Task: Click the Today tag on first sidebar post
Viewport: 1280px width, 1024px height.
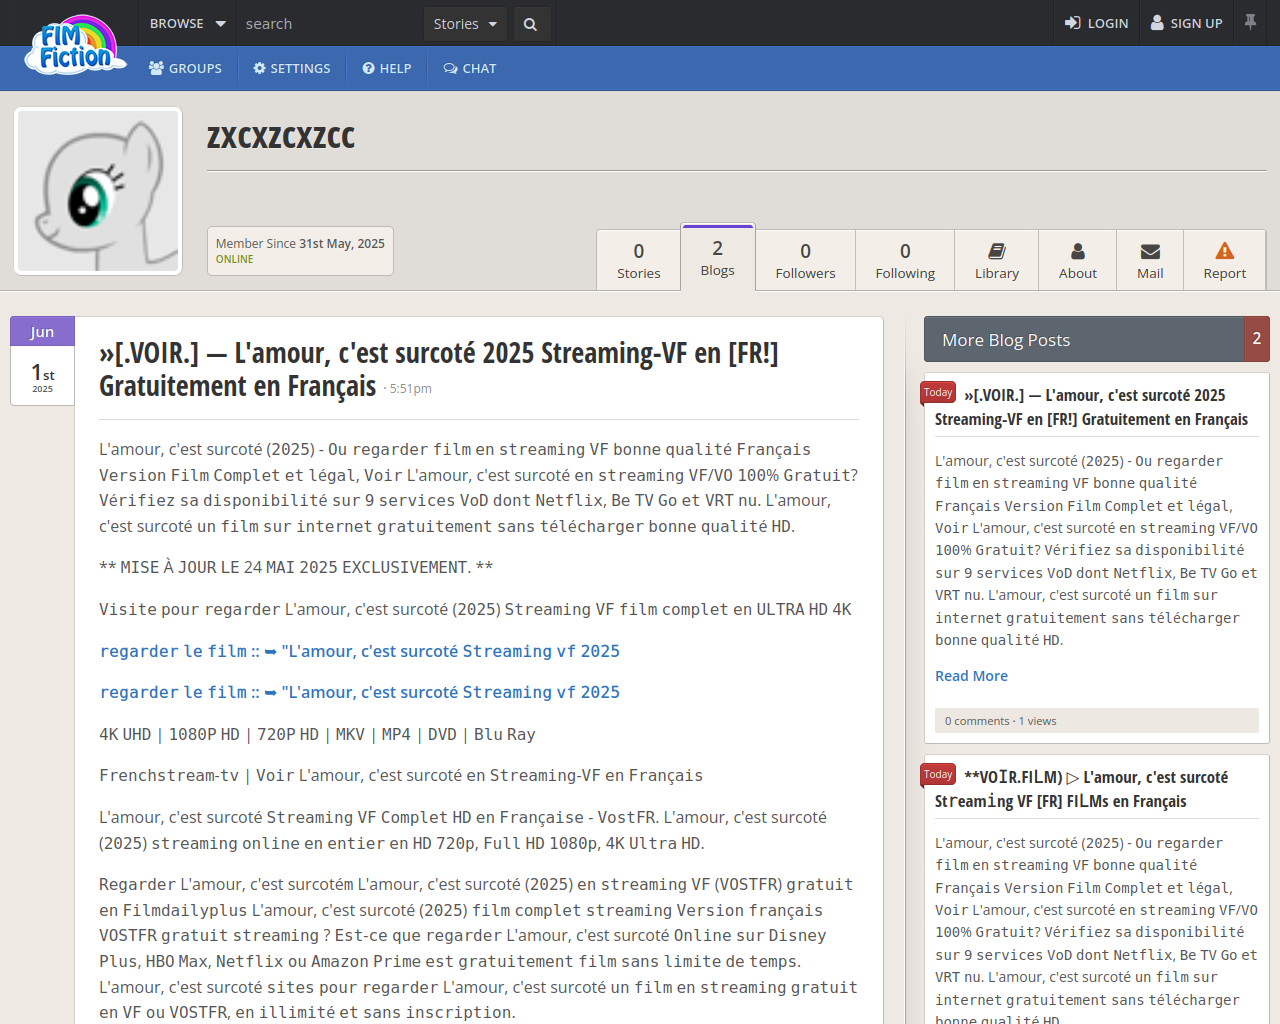Action: [938, 393]
